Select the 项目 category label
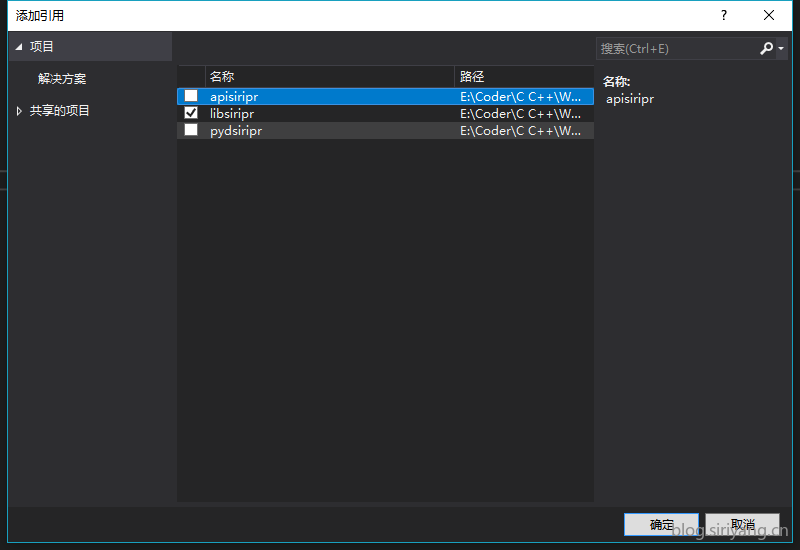800x550 pixels. tap(42, 47)
